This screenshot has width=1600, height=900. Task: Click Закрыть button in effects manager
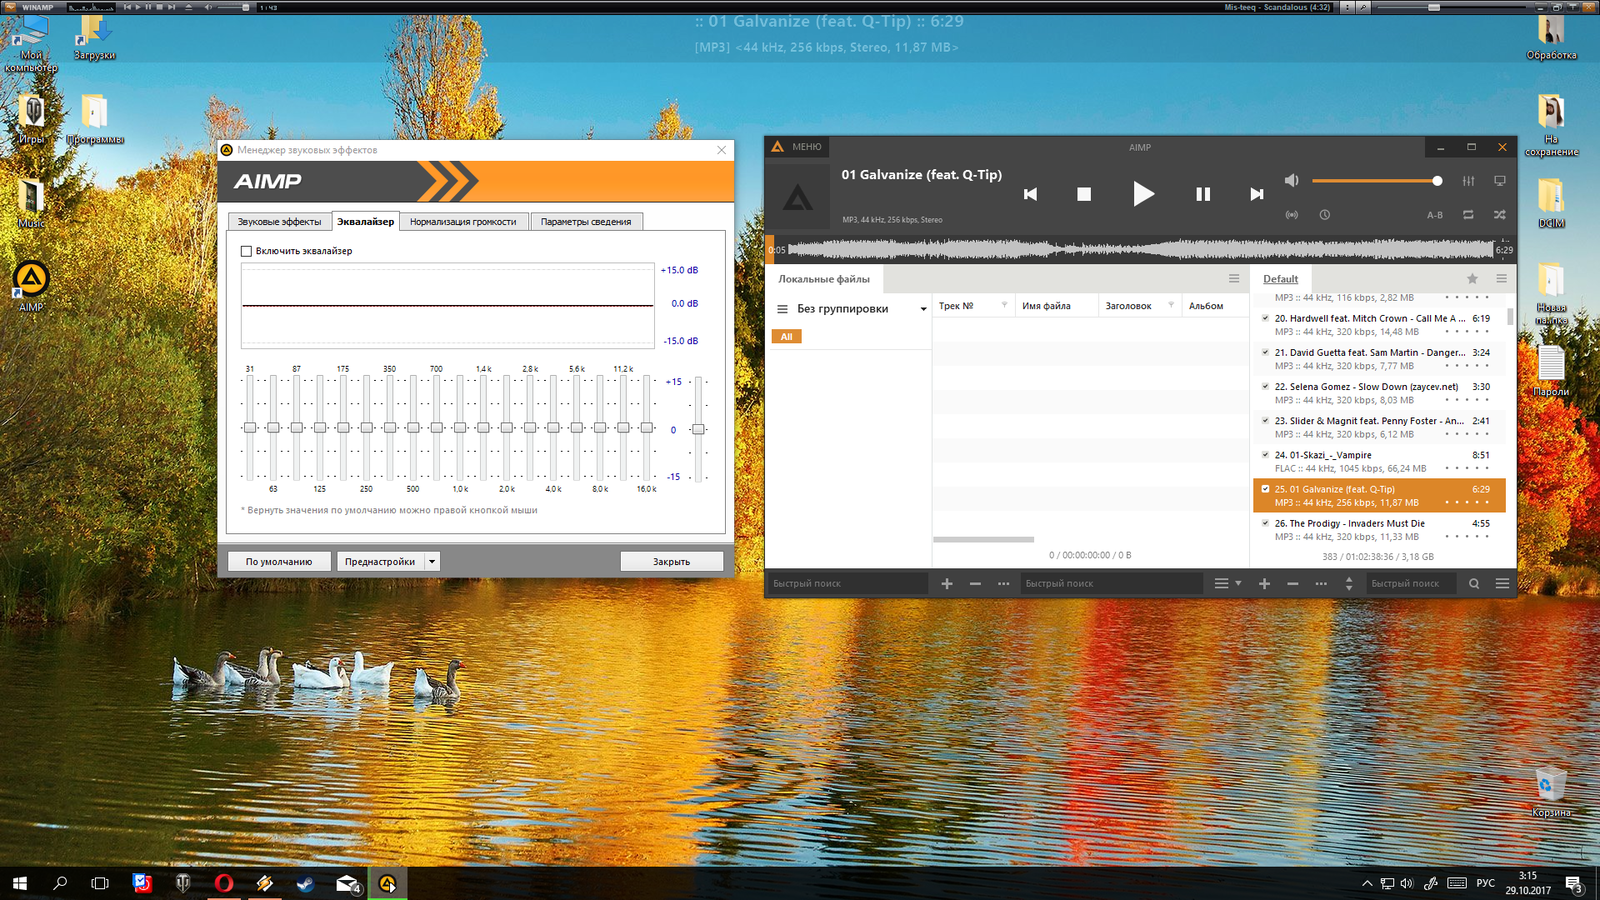(x=671, y=562)
